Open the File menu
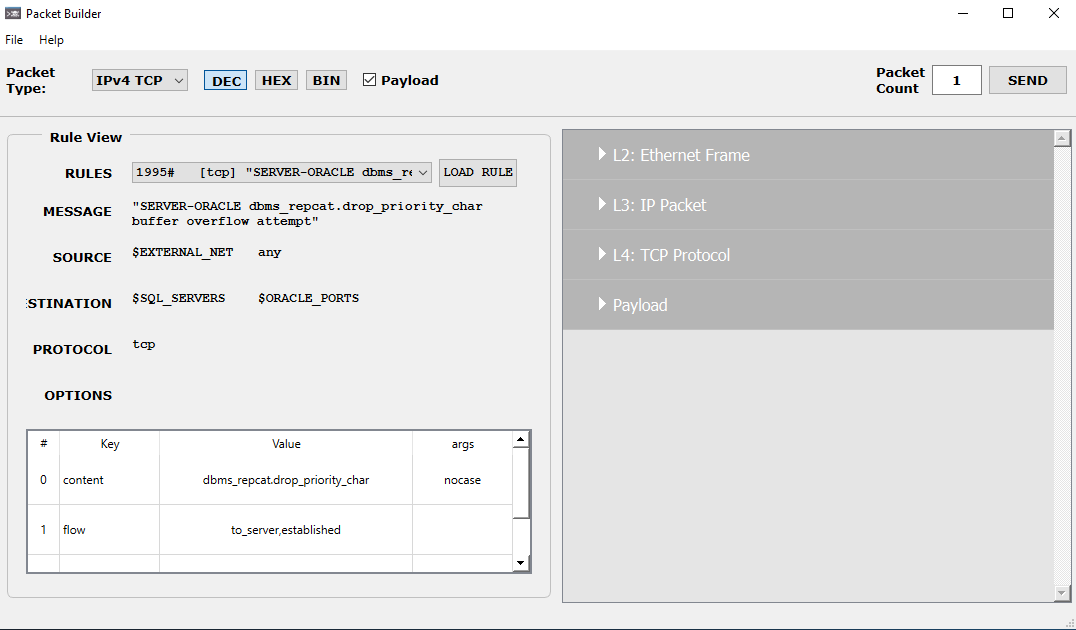The height and width of the screenshot is (630, 1076). [14, 40]
